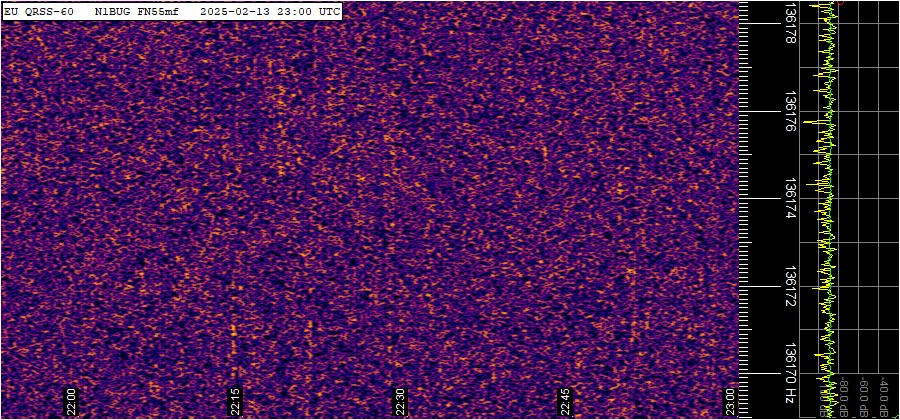Viewport: 900px width, 420px height.
Task: Click the 136174 frequency scale label
Action: pos(790,199)
